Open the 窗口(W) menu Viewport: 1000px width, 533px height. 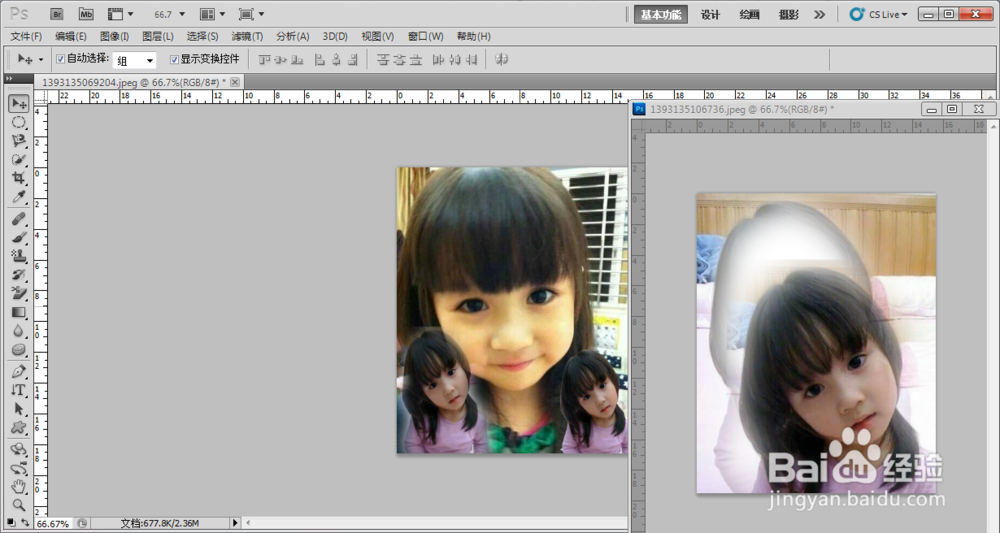pyautogui.click(x=425, y=36)
